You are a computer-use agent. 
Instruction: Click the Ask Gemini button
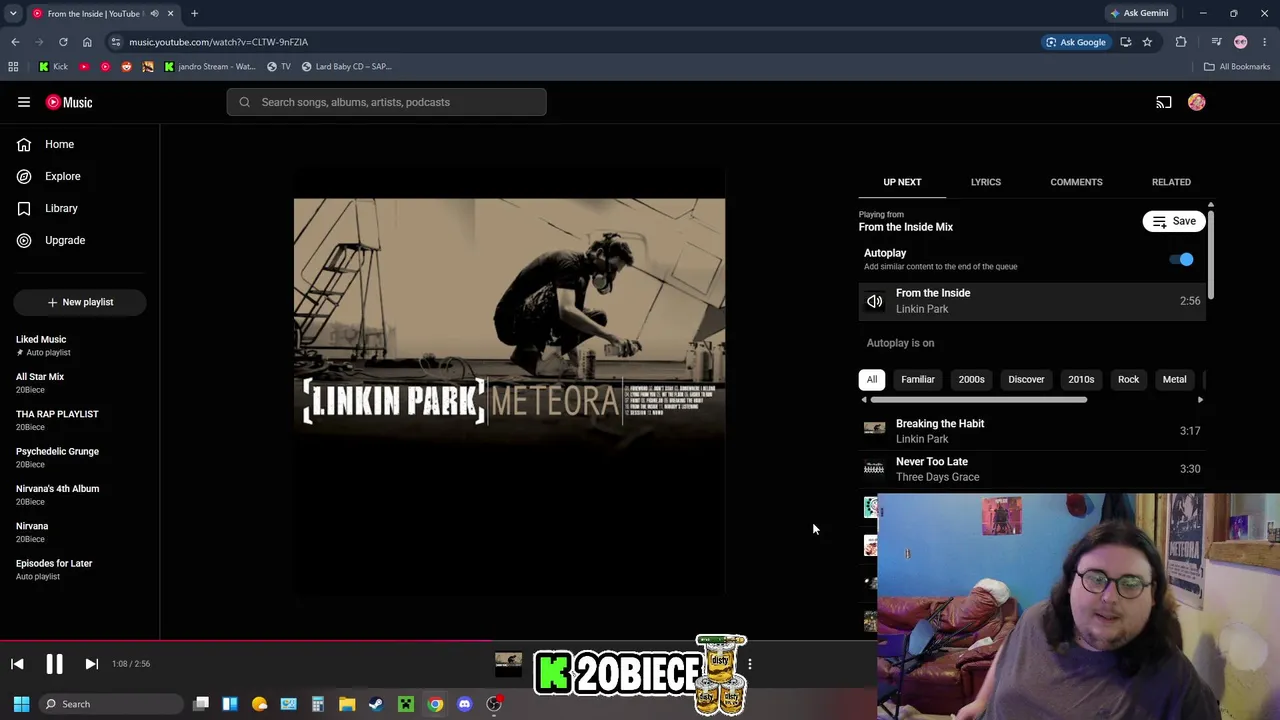click(1138, 13)
